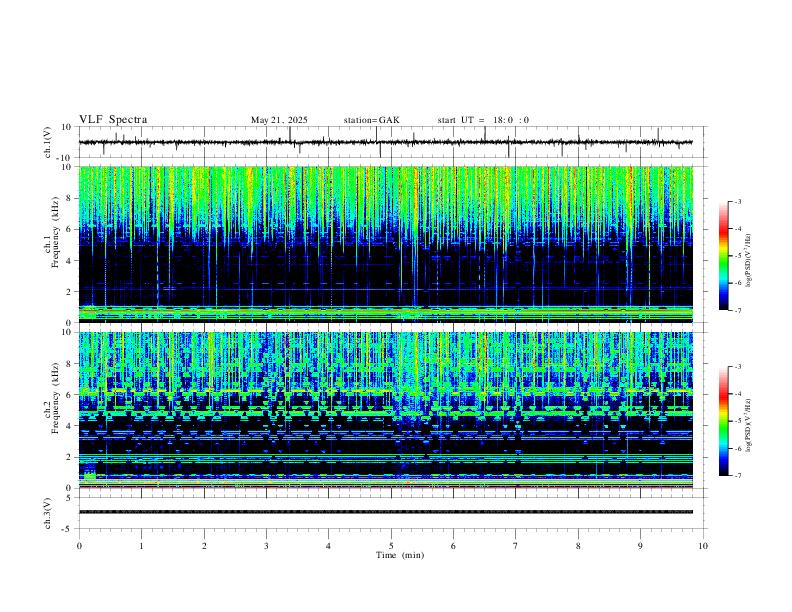Click the 'station=GAK' label

tap(371, 120)
